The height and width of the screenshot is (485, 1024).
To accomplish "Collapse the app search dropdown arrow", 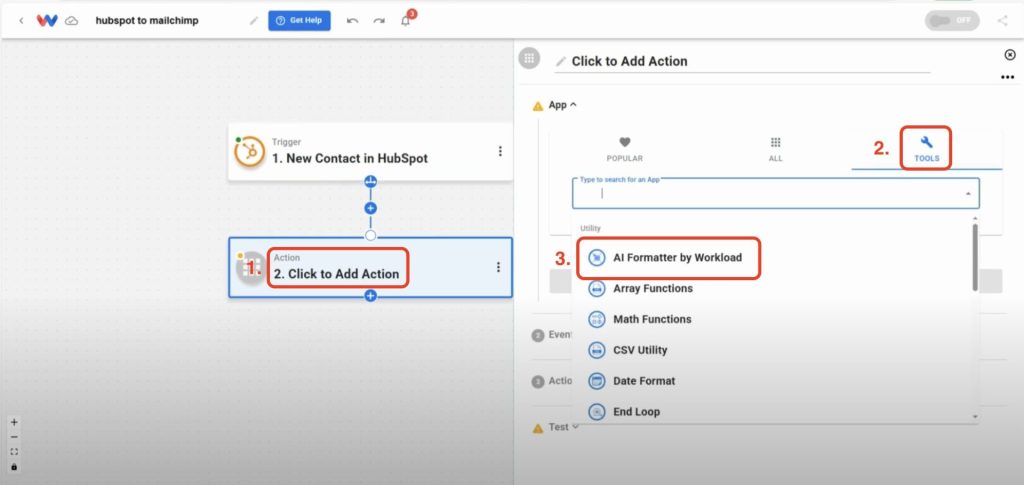I will pos(968,194).
